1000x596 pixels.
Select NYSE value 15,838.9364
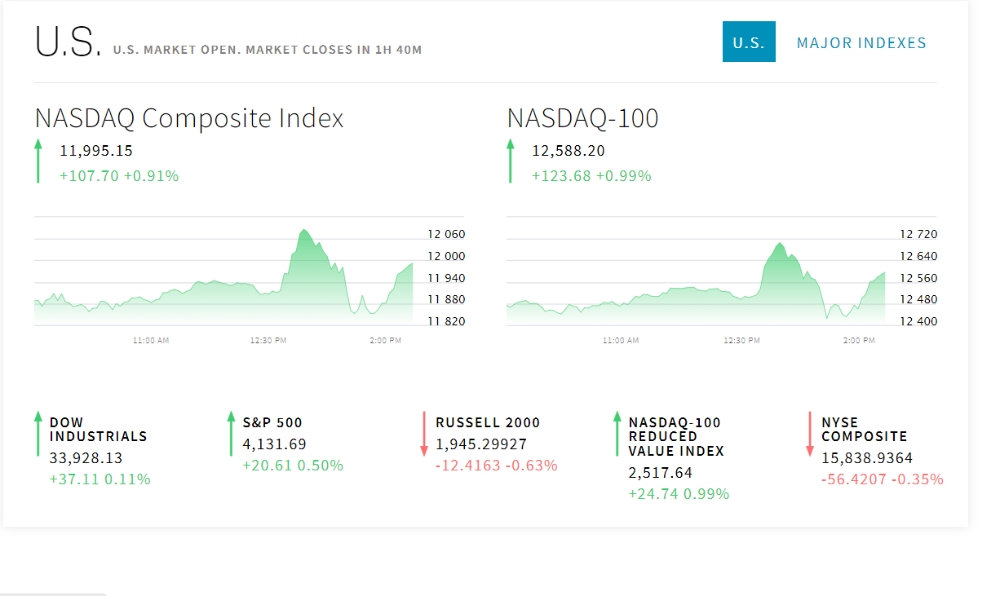(x=867, y=458)
